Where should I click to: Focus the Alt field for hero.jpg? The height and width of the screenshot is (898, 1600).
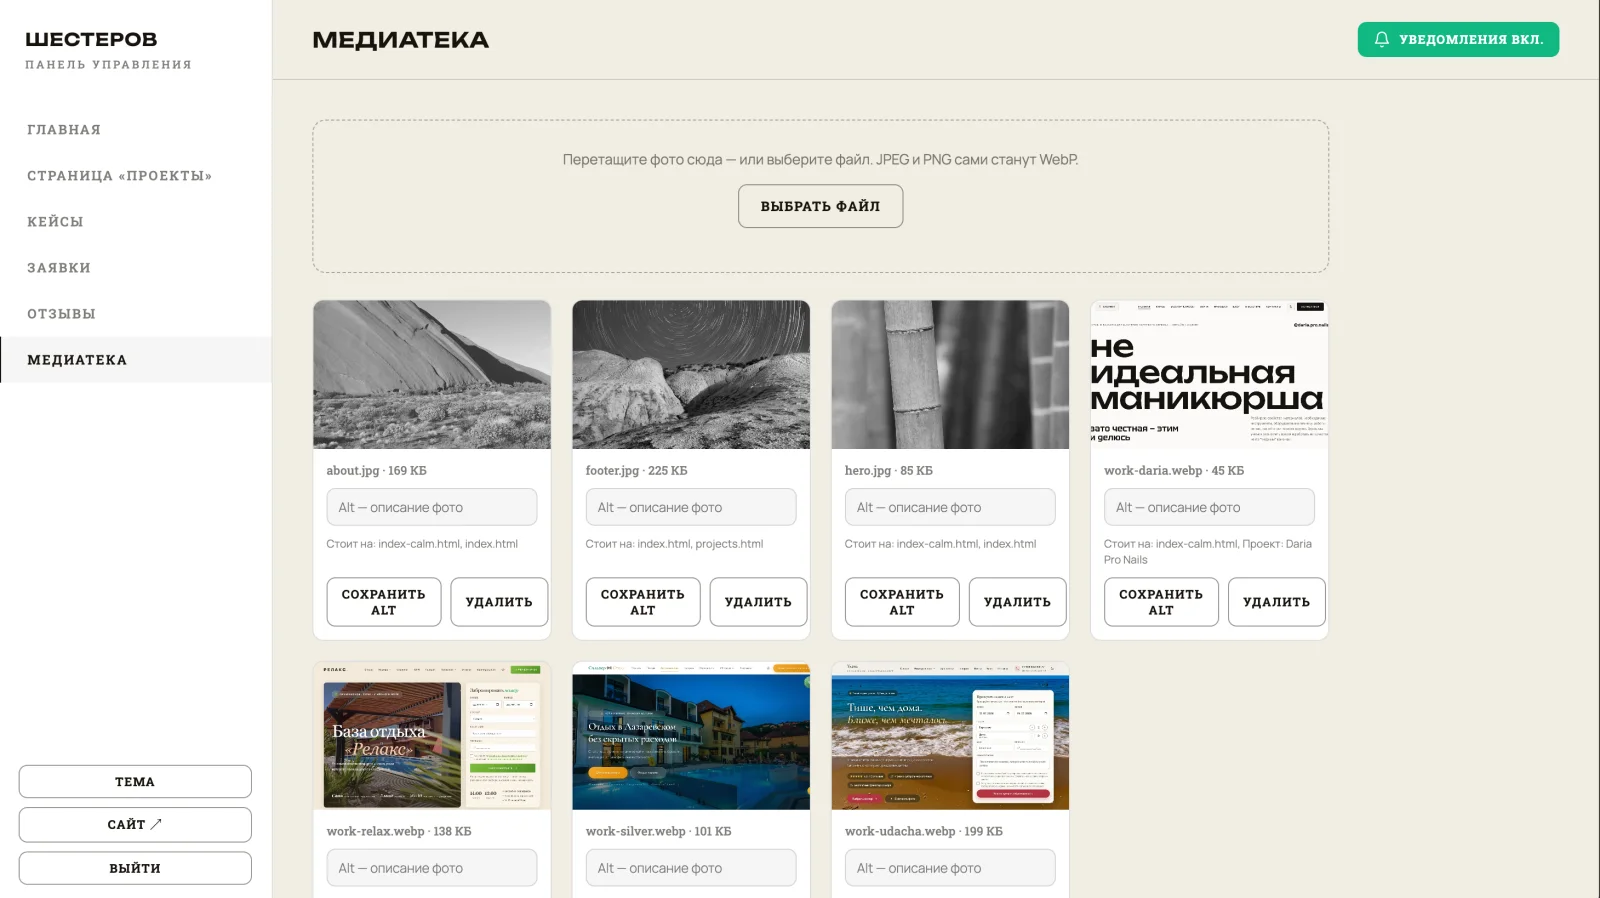pos(950,507)
